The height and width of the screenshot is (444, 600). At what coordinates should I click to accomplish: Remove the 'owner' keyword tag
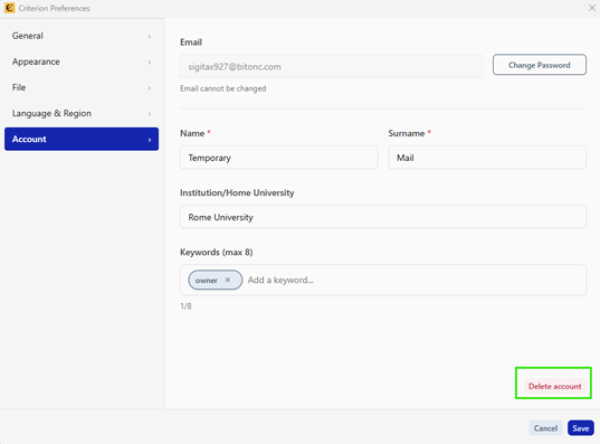coord(227,280)
